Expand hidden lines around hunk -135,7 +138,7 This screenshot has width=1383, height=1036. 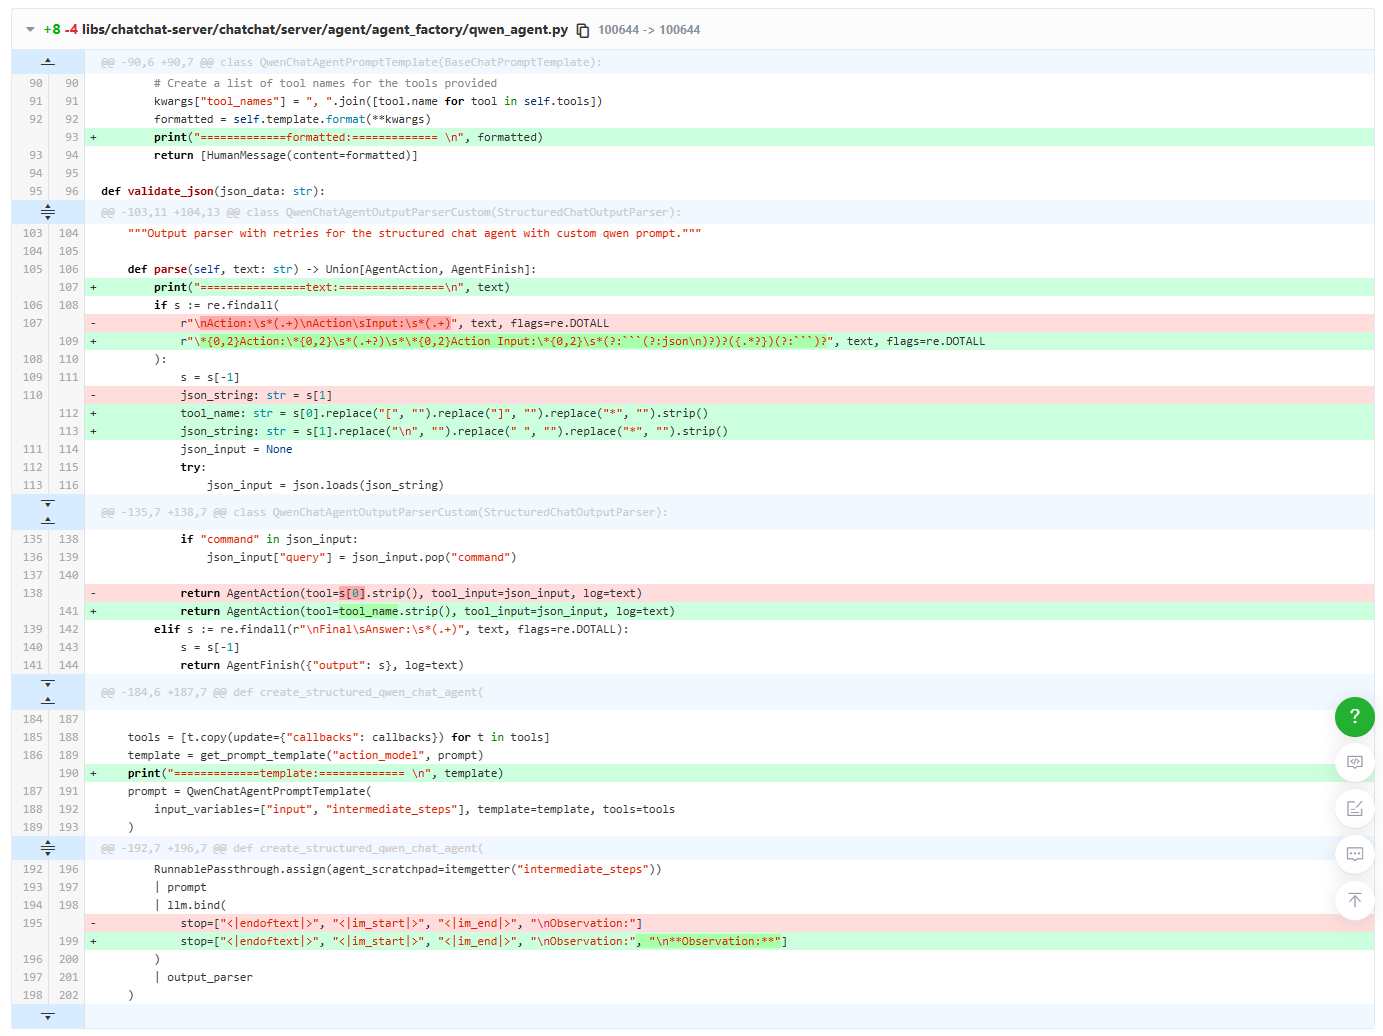point(47,512)
